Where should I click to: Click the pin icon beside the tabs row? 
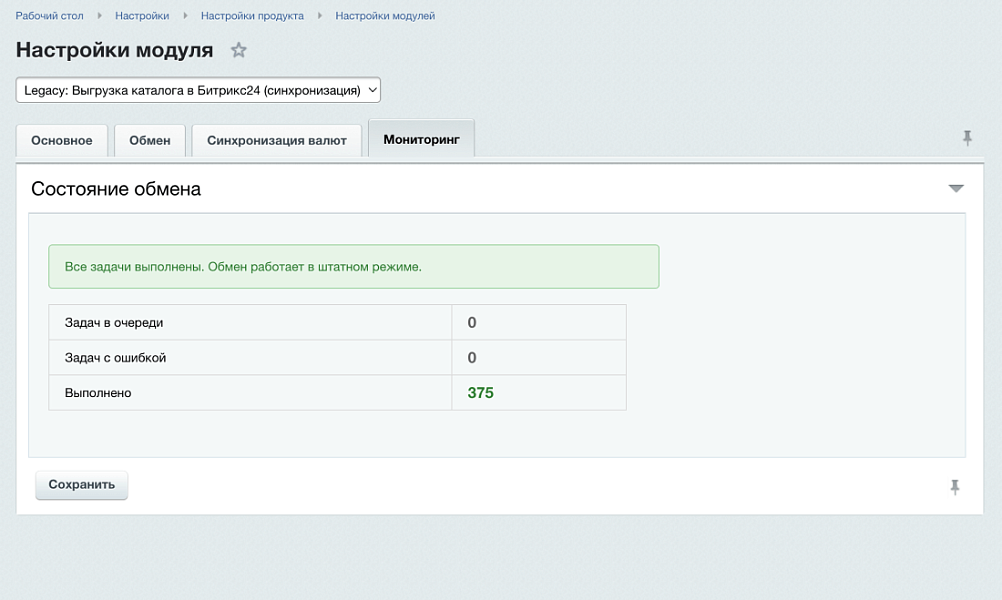click(967, 138)
